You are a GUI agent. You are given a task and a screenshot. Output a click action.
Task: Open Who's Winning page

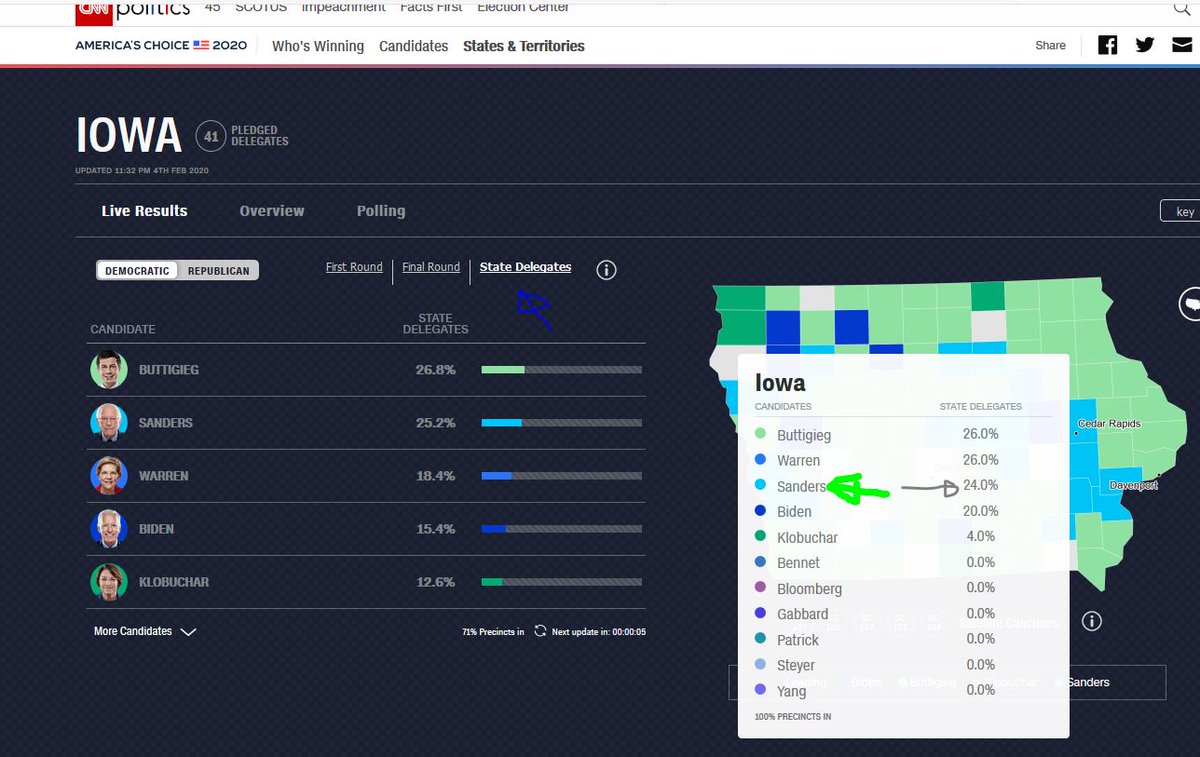318,46
